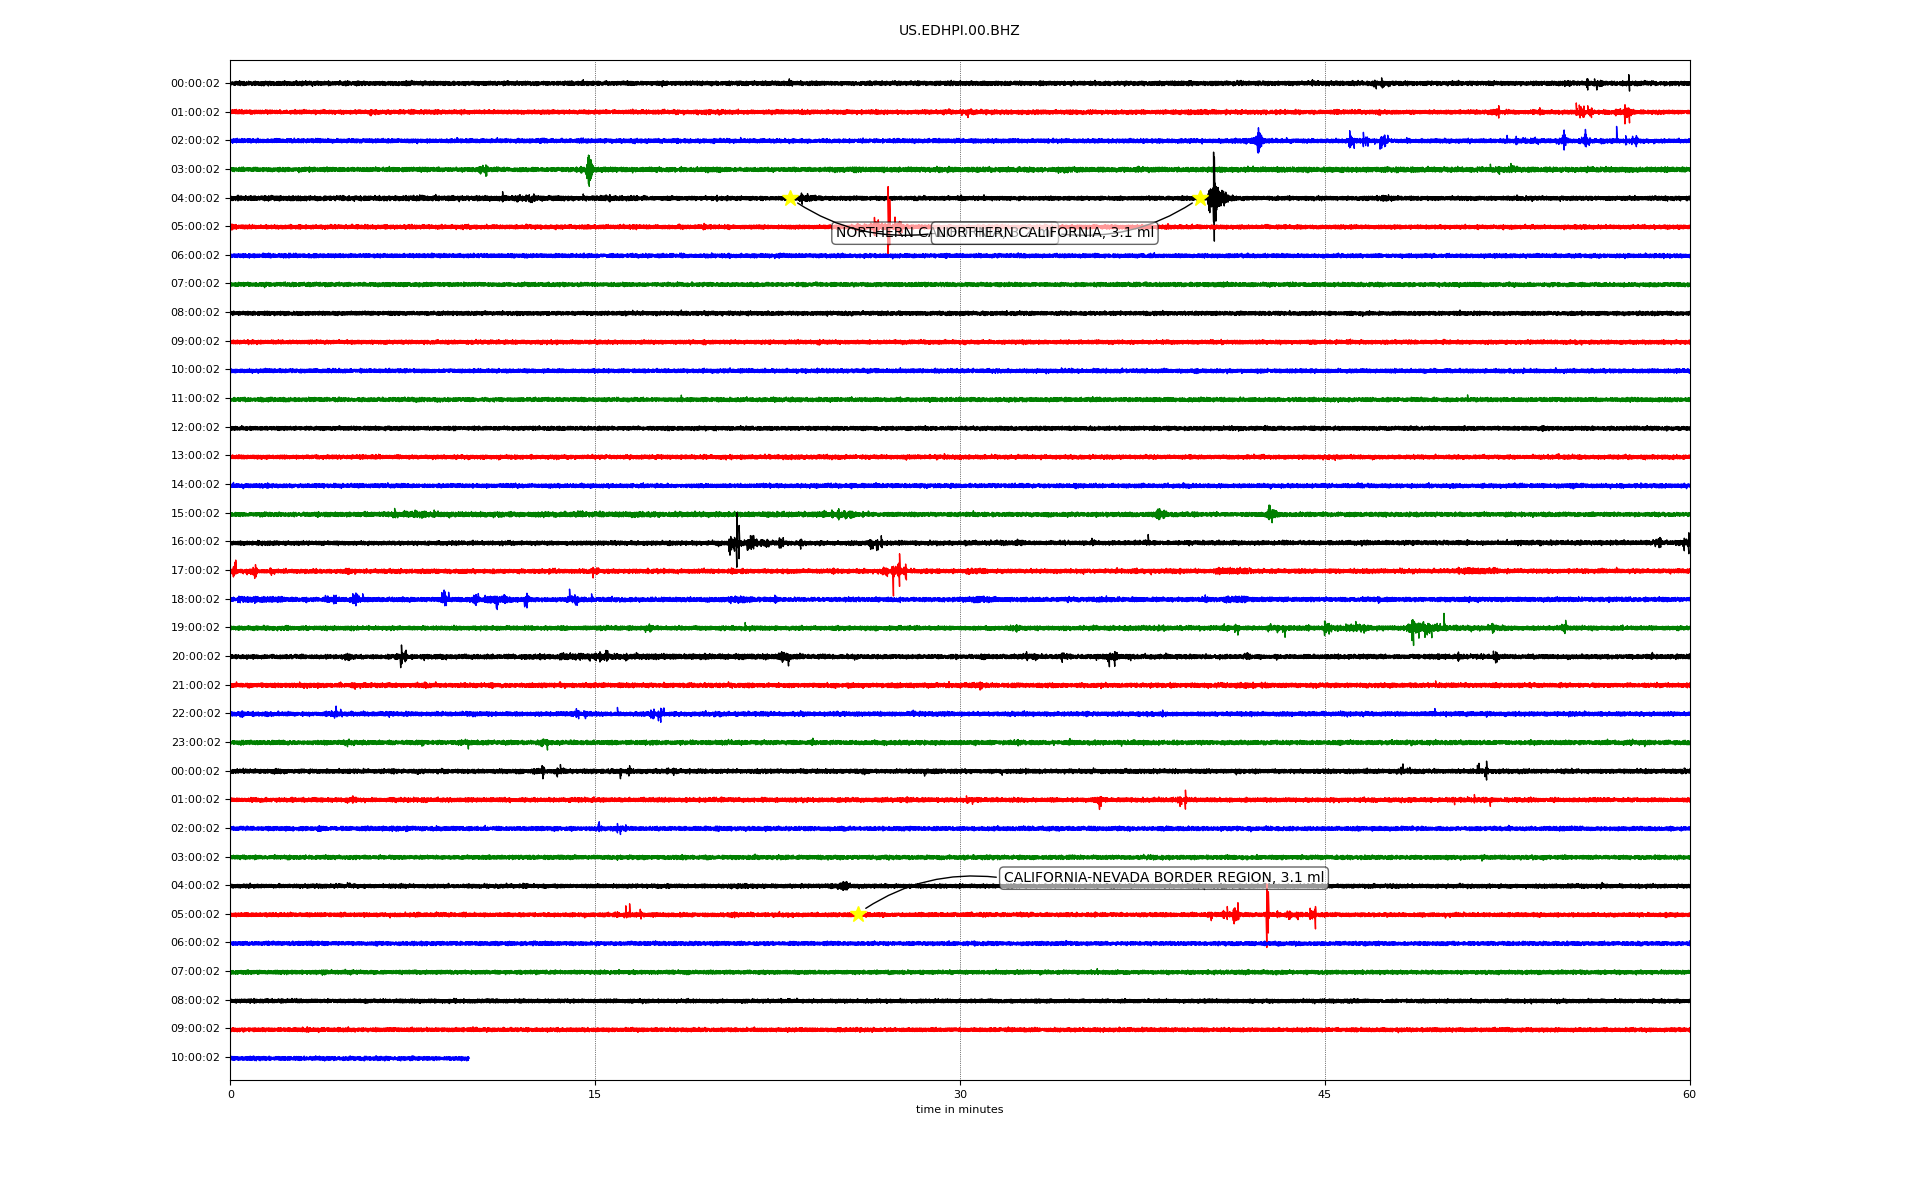The height and width of the screenshot is (1200, 1920).
Task: Click the yellow star on the bottom red trace
Action: click(858, 914)
